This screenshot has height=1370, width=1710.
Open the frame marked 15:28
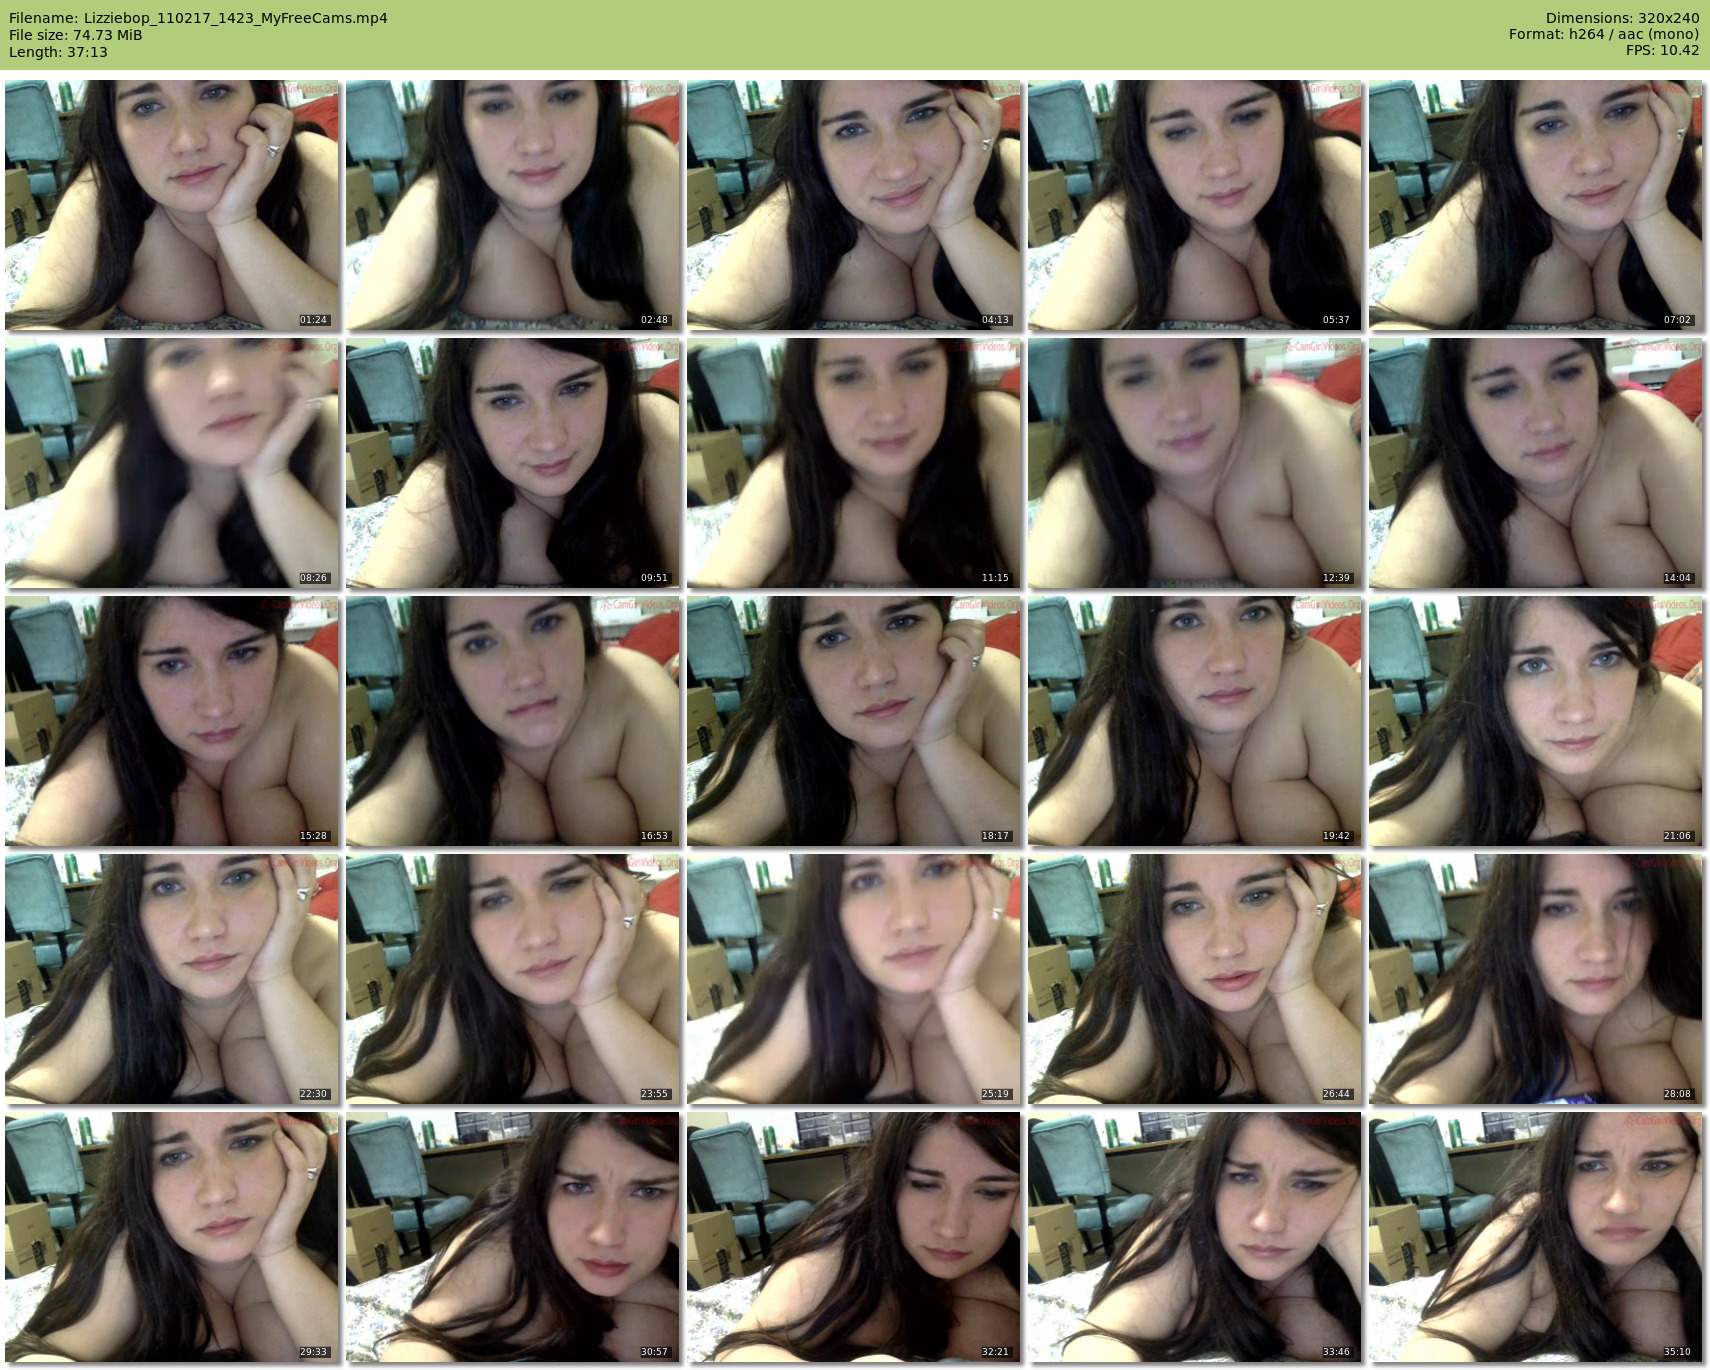(x=172, y=721)
